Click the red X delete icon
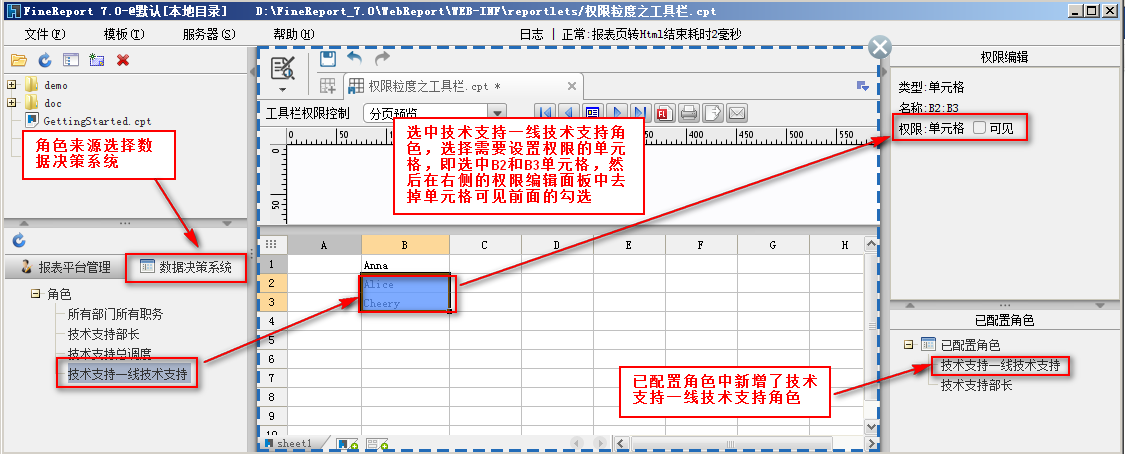Image resolution: width=1125 pixels, height=454 pixels. tap(123, 60)
